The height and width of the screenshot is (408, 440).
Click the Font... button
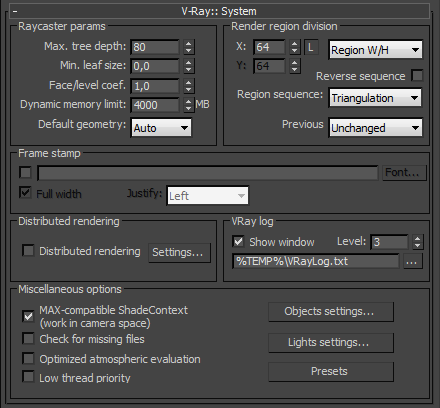pyautogui.click(x=404, y=173)
